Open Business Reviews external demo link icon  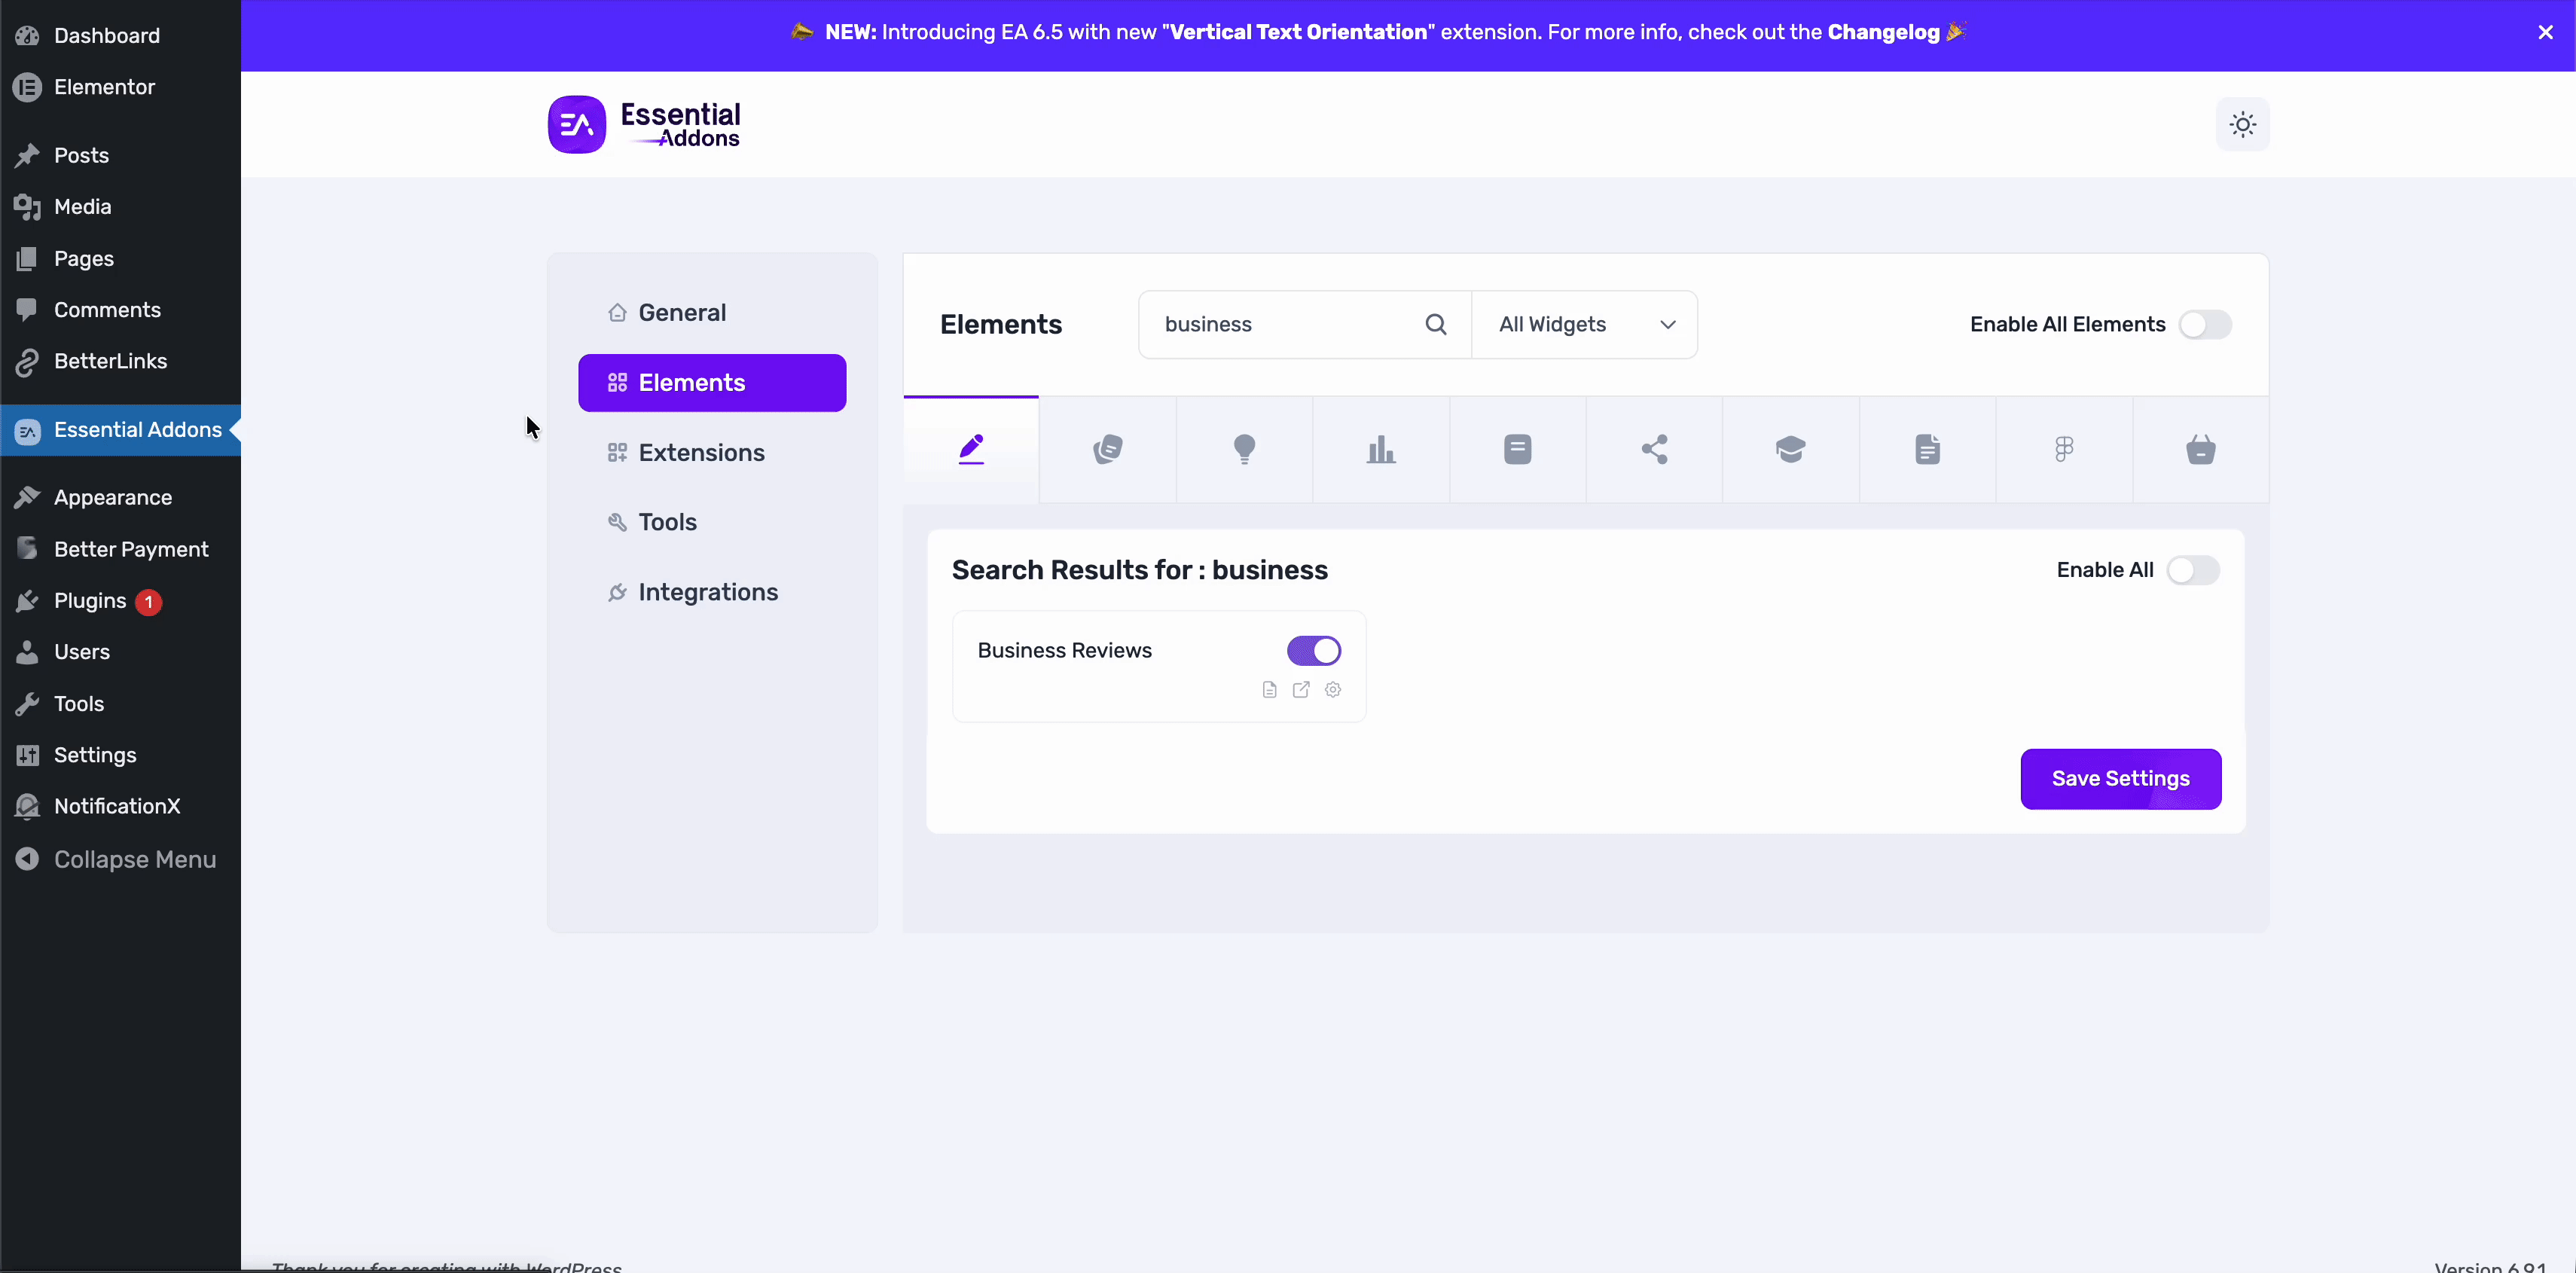point(1301,690)
